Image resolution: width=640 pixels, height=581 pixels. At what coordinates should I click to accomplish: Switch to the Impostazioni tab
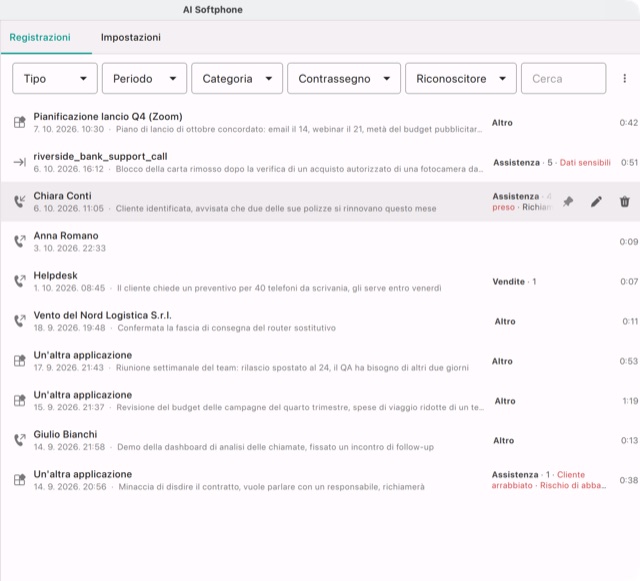[x=131, y=37]
